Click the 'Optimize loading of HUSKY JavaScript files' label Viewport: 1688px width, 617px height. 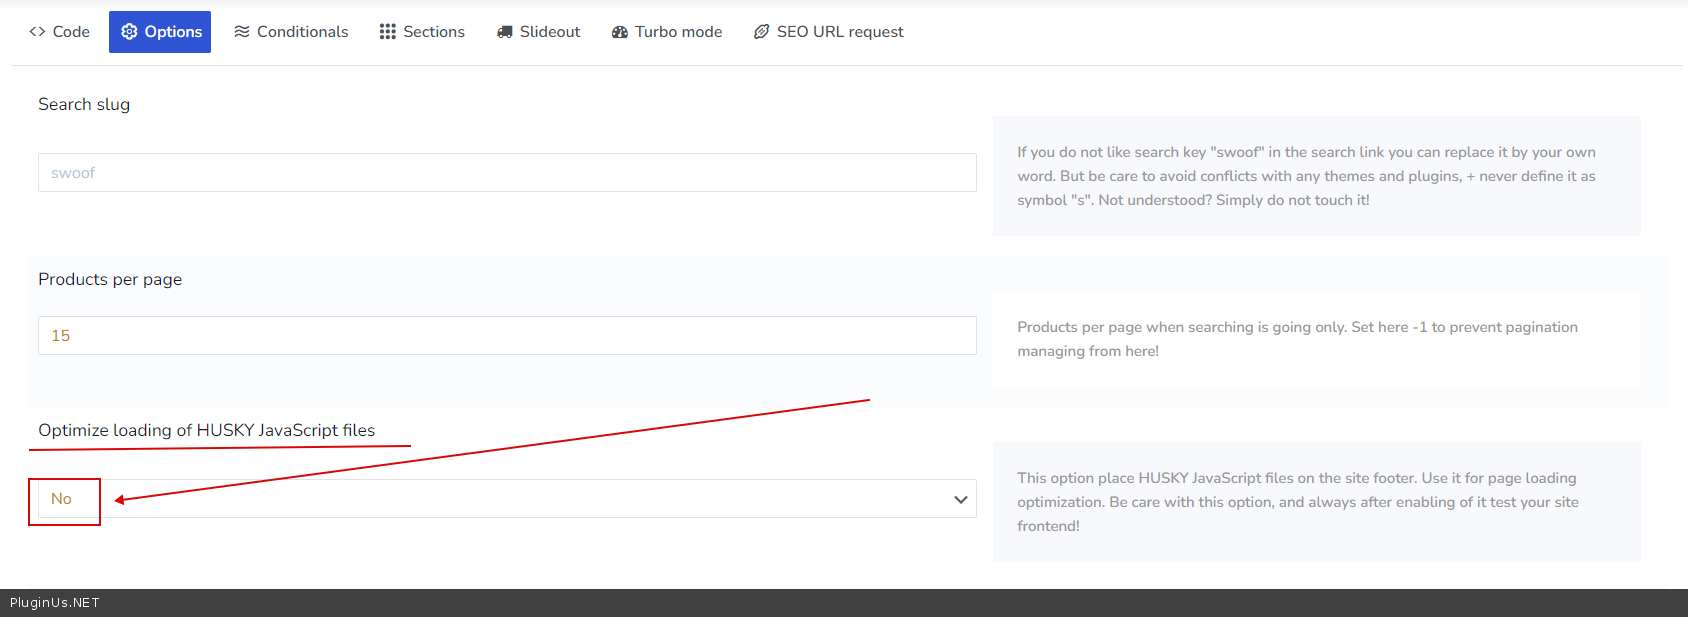tap(207, 430)
